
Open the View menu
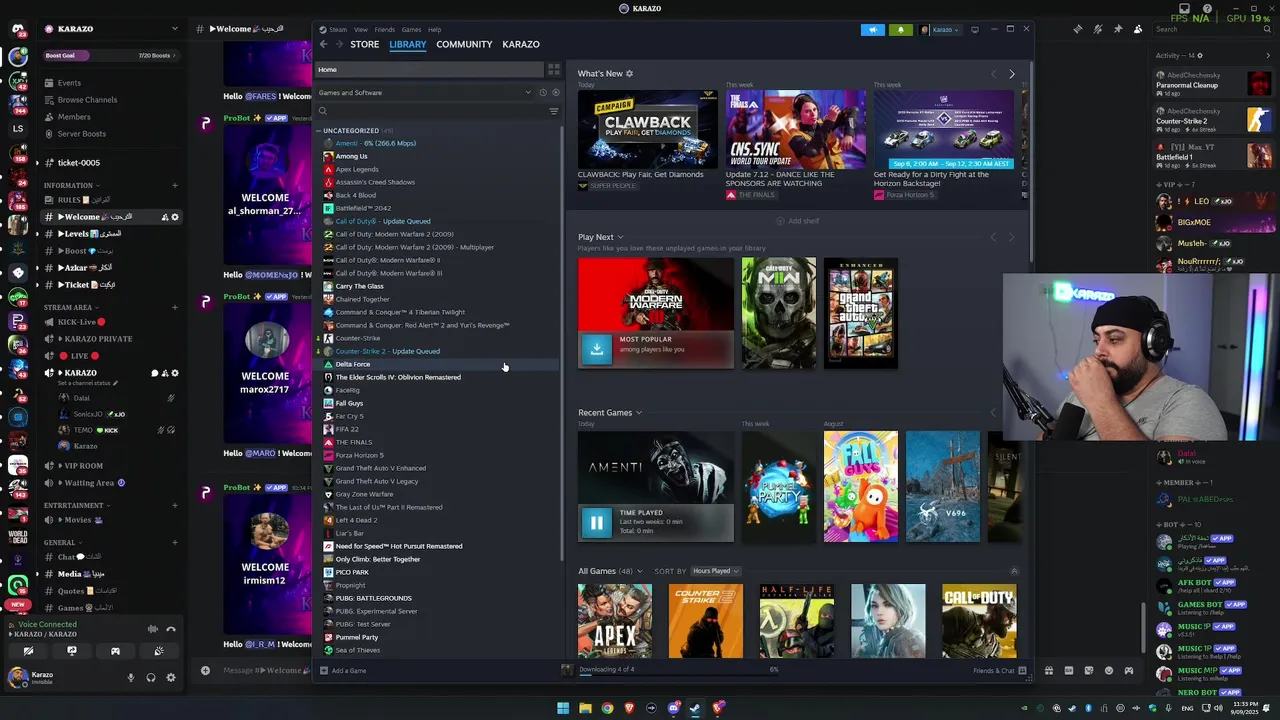click(361, 30)
